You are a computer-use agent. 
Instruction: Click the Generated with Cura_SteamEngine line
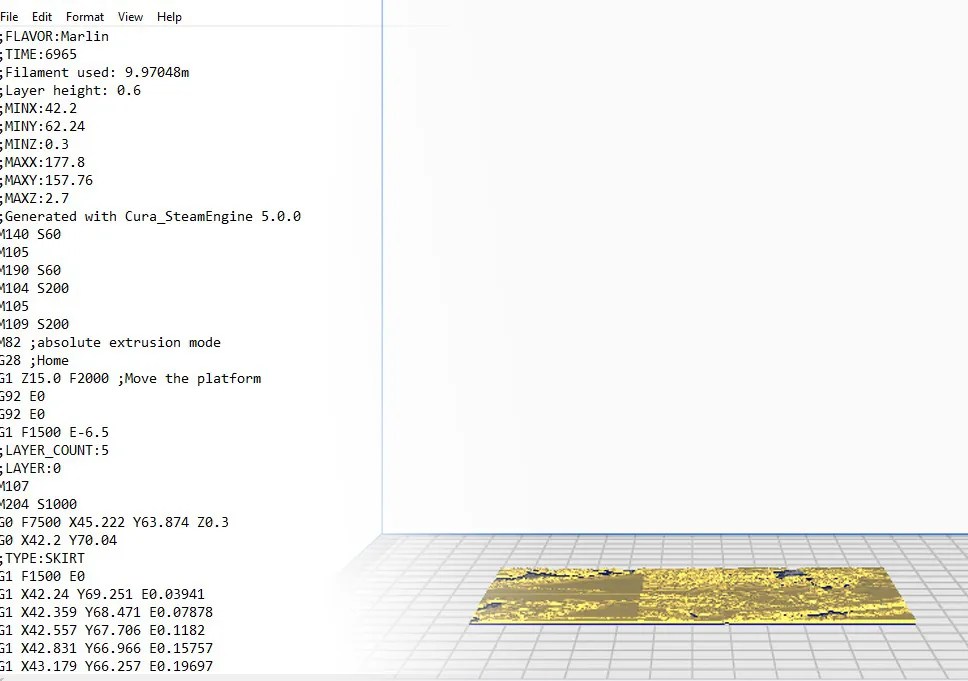[150, 216]
